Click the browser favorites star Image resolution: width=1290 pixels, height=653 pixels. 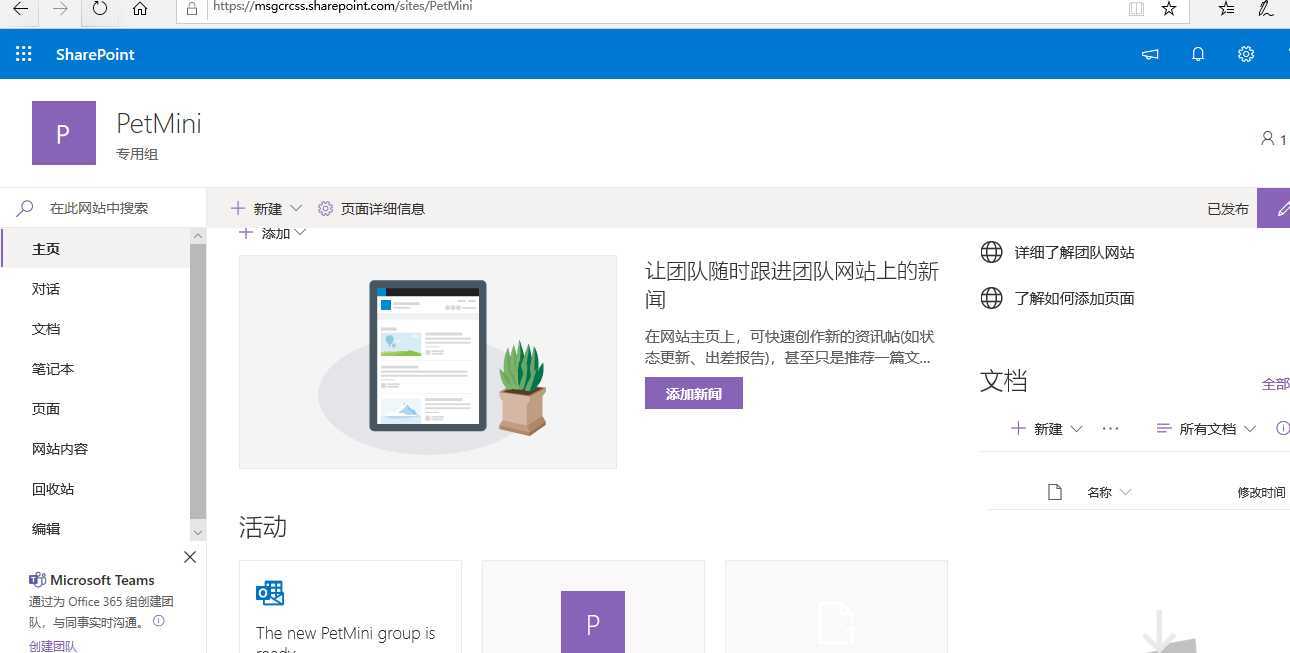tap(1169, 9)
